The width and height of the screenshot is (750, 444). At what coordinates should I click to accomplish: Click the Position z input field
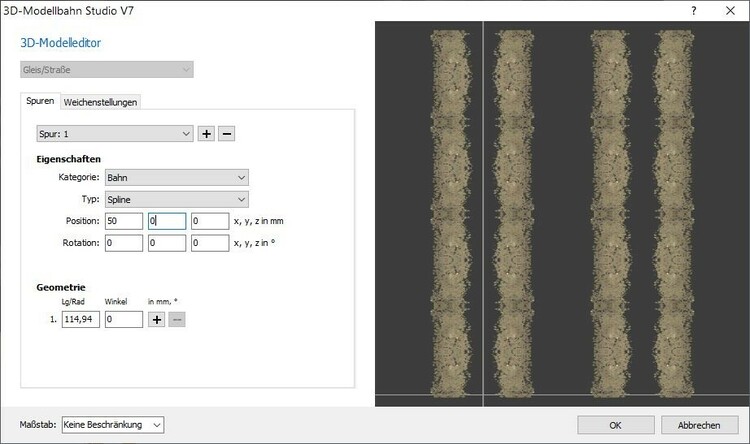pyautogui.click(x=210, y=221)
